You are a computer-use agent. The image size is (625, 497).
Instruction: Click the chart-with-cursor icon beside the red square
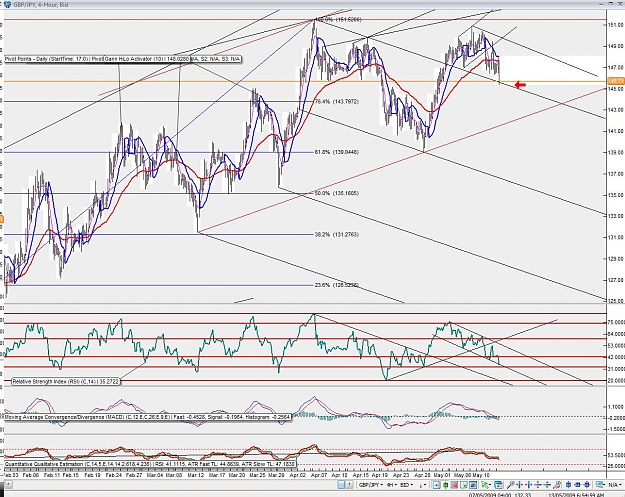[x=464, y=485]
